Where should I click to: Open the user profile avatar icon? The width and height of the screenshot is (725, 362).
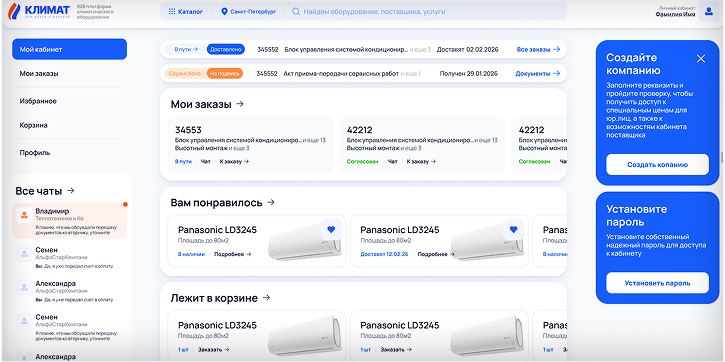[x=708, y=12]
